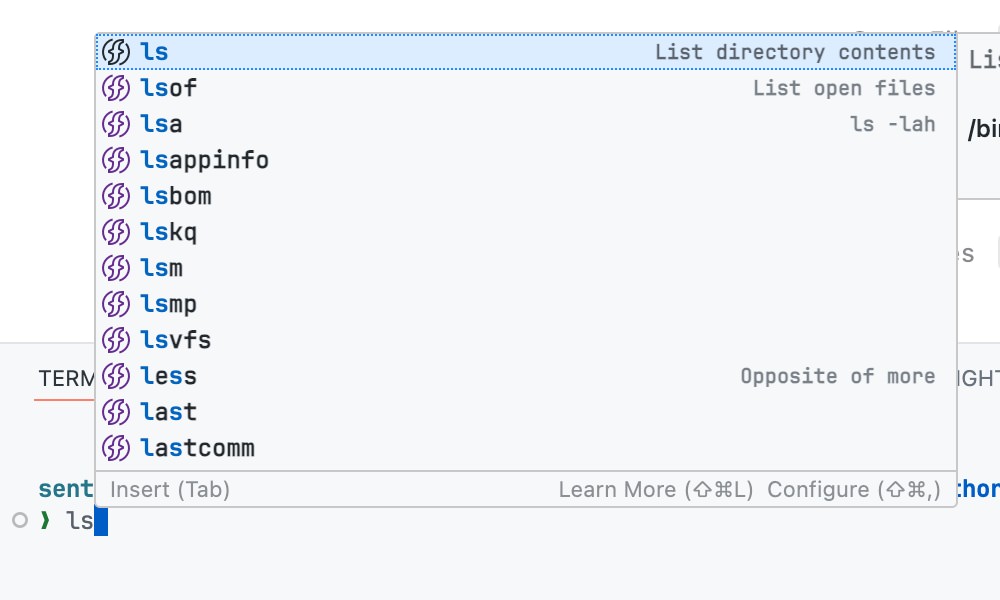Screen dimensions: 1000x600
Task: Click the command decoration circle beside the prompt
Action: pyautogui.click(x=18, y=520)
